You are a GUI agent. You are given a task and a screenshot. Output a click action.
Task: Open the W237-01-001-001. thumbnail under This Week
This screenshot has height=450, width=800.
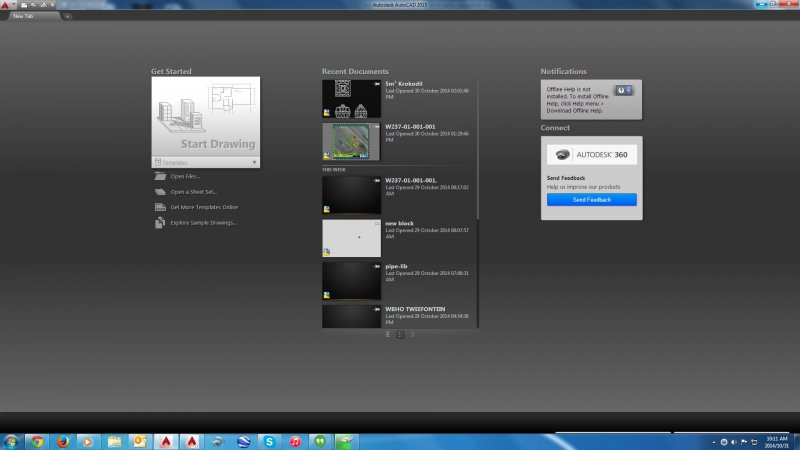click(x=351, y=195)
